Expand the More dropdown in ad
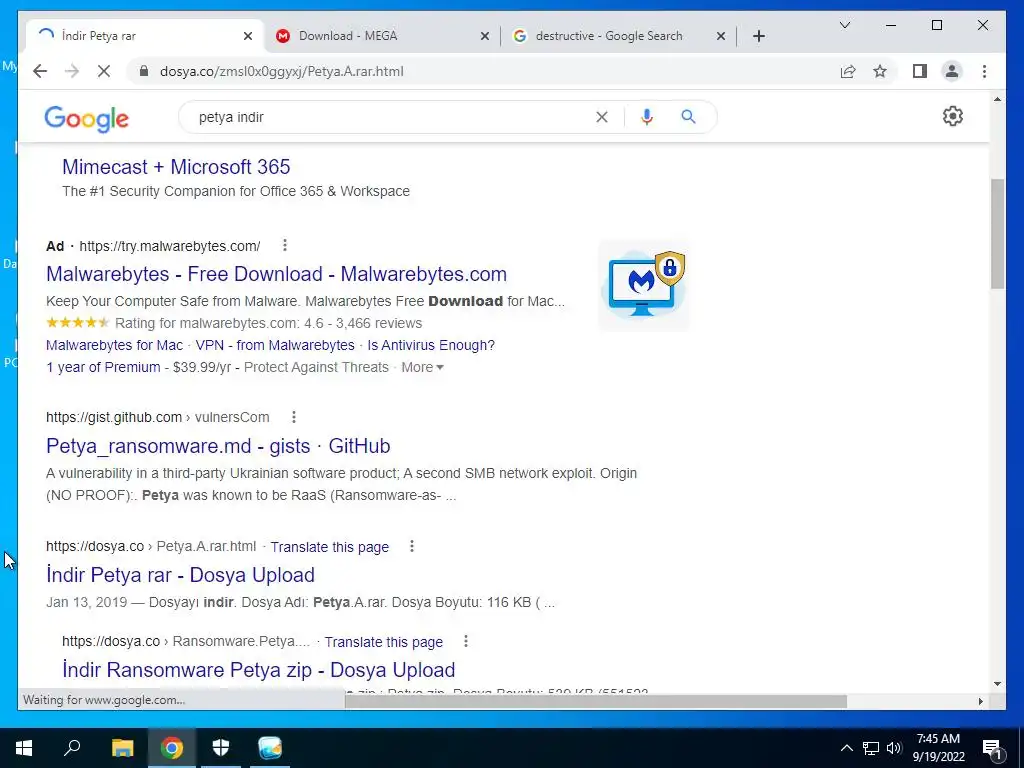1024x768 pixels. coord(423,367)
